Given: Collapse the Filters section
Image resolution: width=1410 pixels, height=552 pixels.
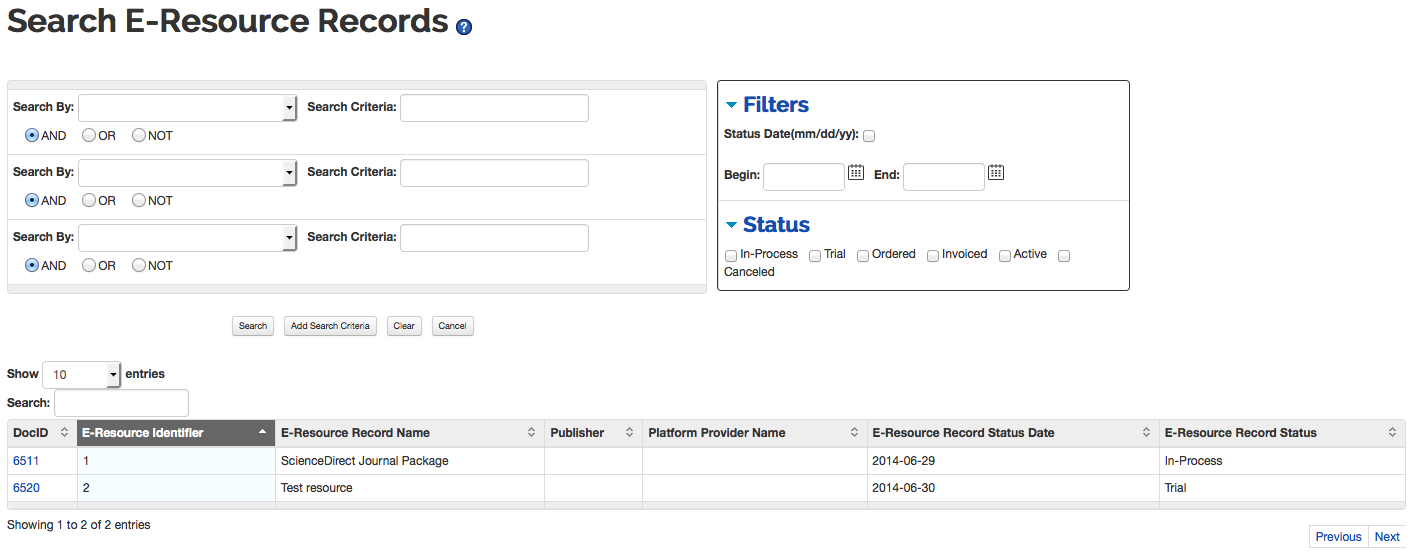Looking at the screenshot, I should (731, 105).
